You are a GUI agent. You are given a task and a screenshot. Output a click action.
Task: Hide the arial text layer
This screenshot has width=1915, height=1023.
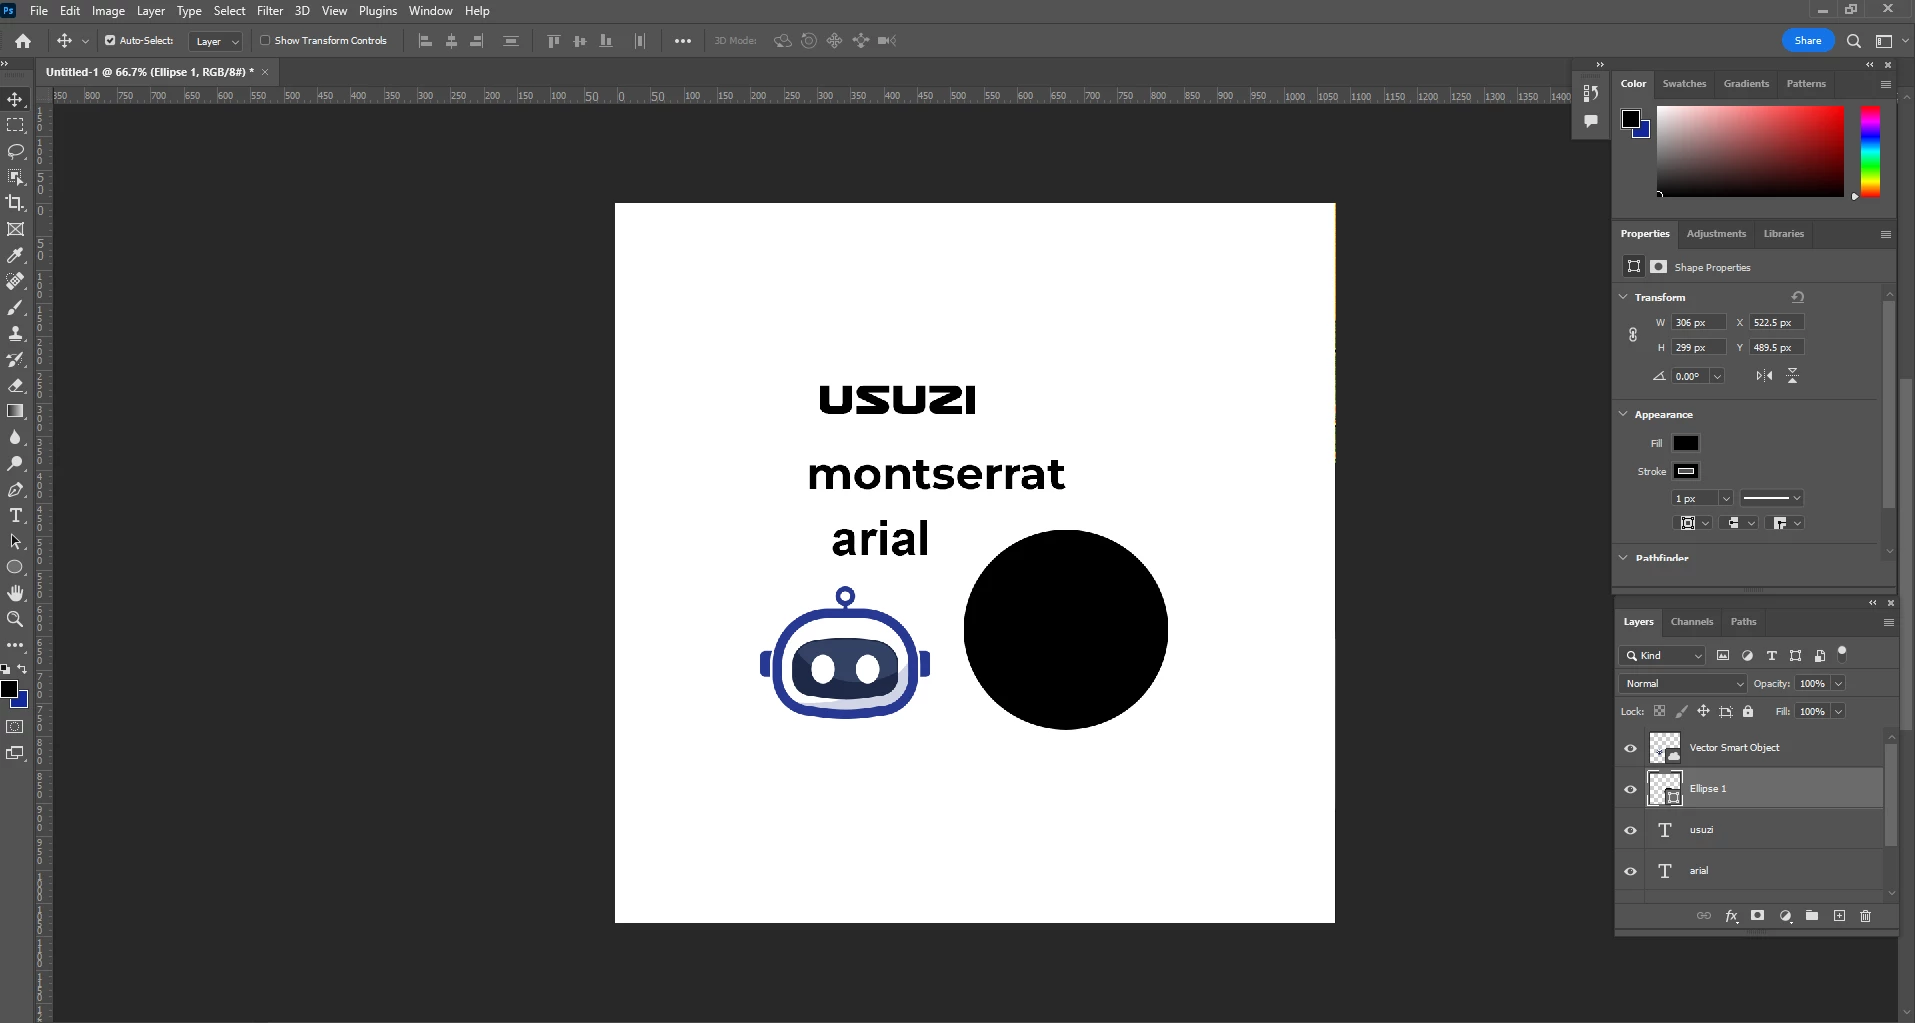click(x=1630, y=871)
